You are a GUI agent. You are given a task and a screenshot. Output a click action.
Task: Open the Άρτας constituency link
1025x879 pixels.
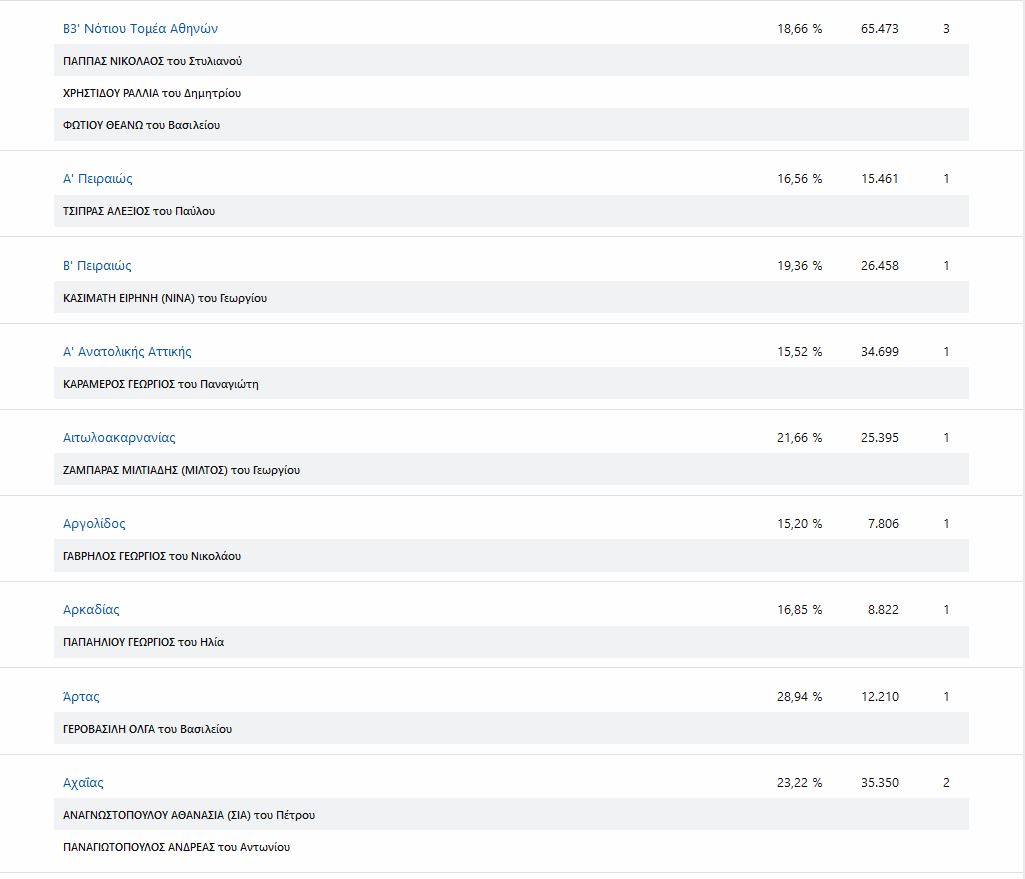click(81, 697)
